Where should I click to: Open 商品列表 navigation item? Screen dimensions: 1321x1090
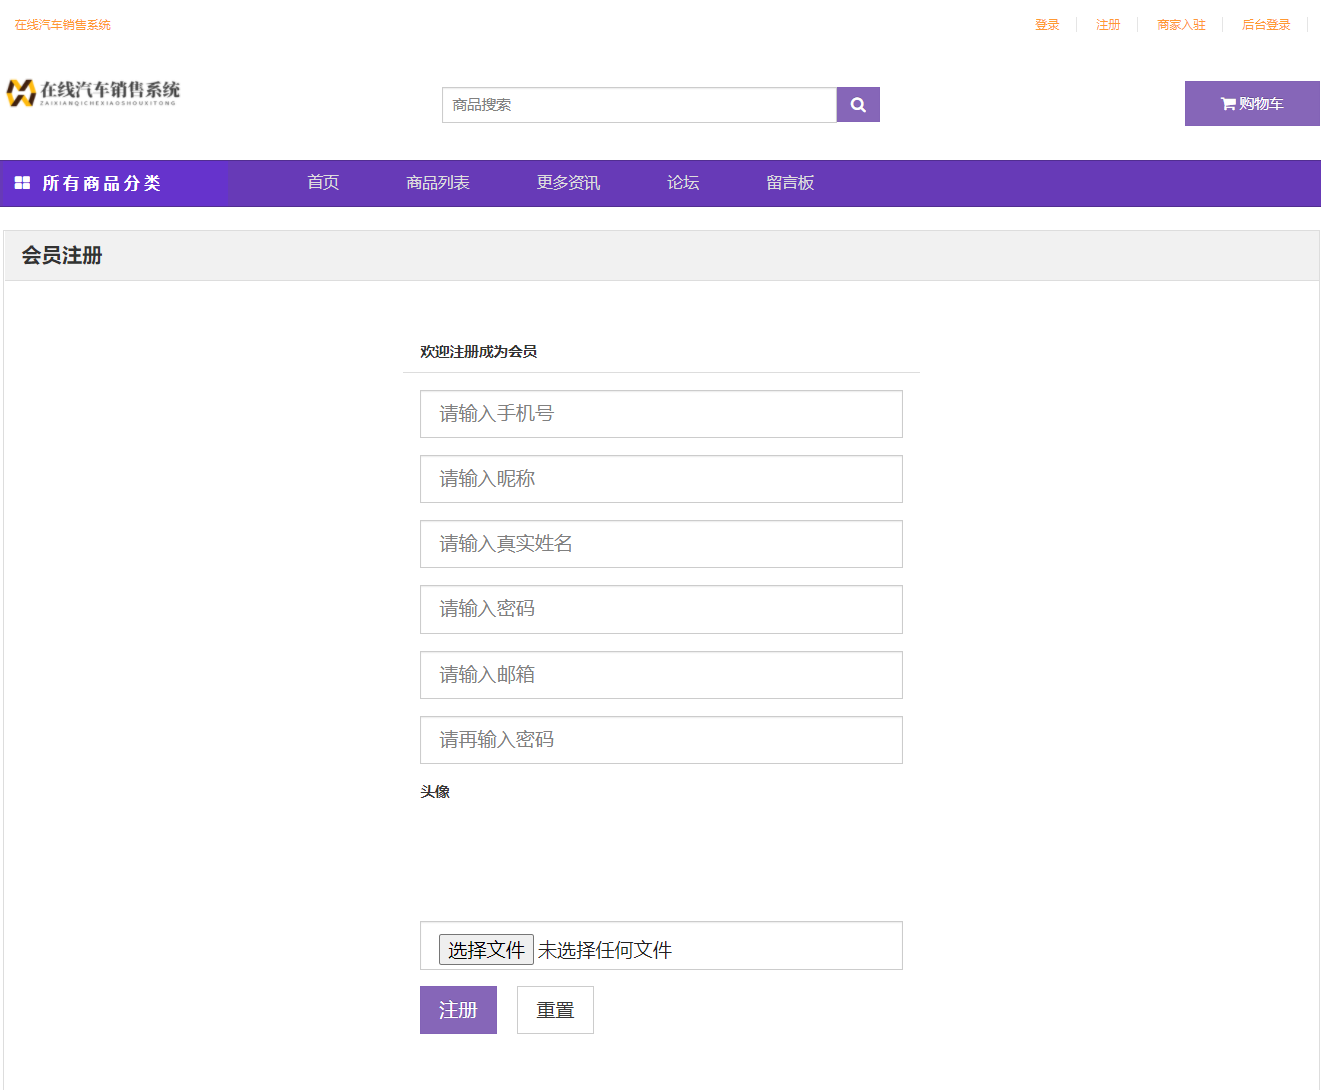[x=438, y=183]
